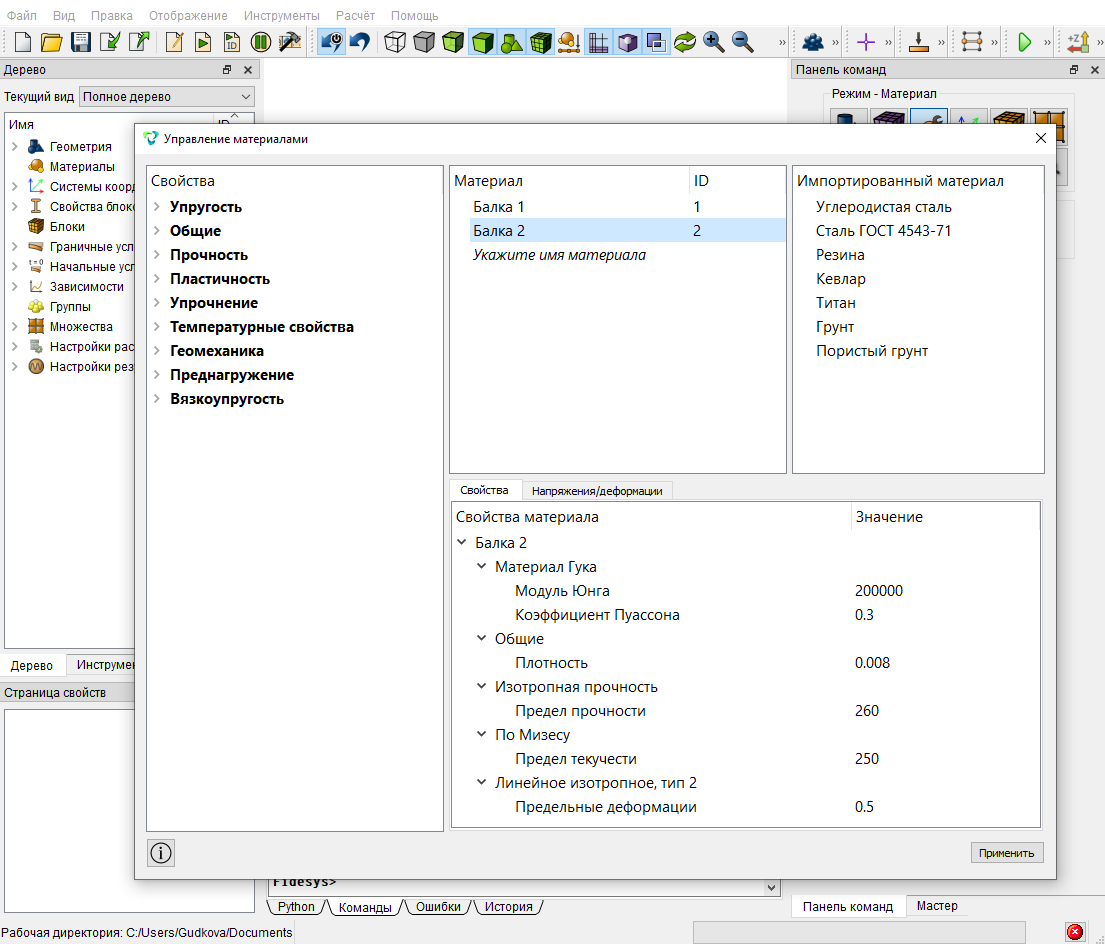The height and width of the screenshot is (944, 1105).
Task: Expand the Пластичность property group
Action: [x=157, y=279]
